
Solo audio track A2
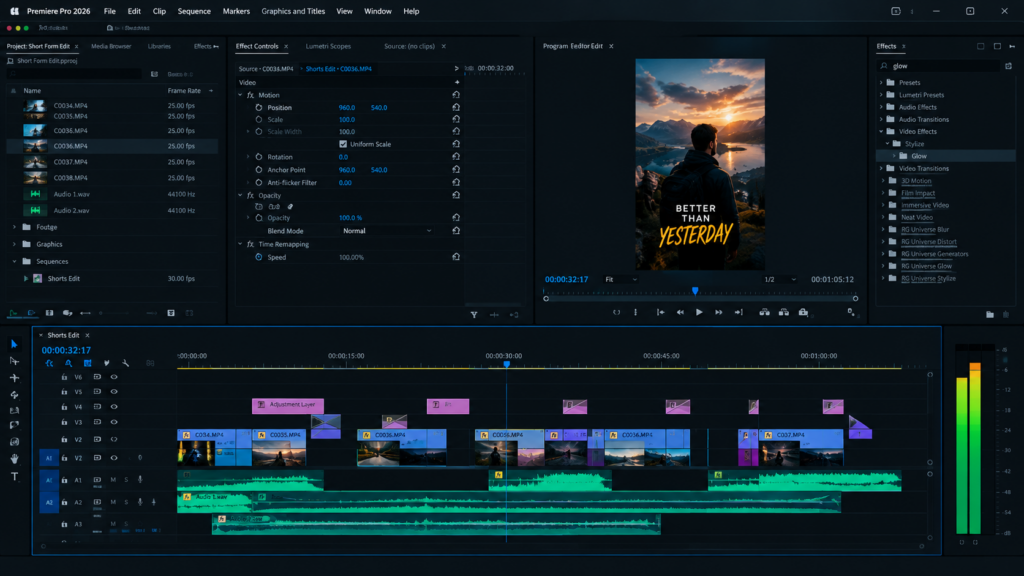126,502
